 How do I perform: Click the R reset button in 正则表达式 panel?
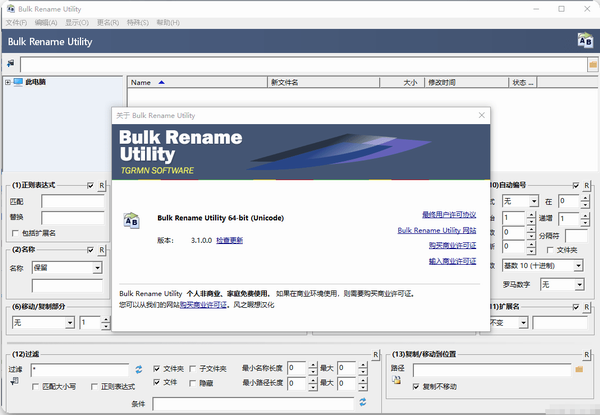(x=103, y=186)
